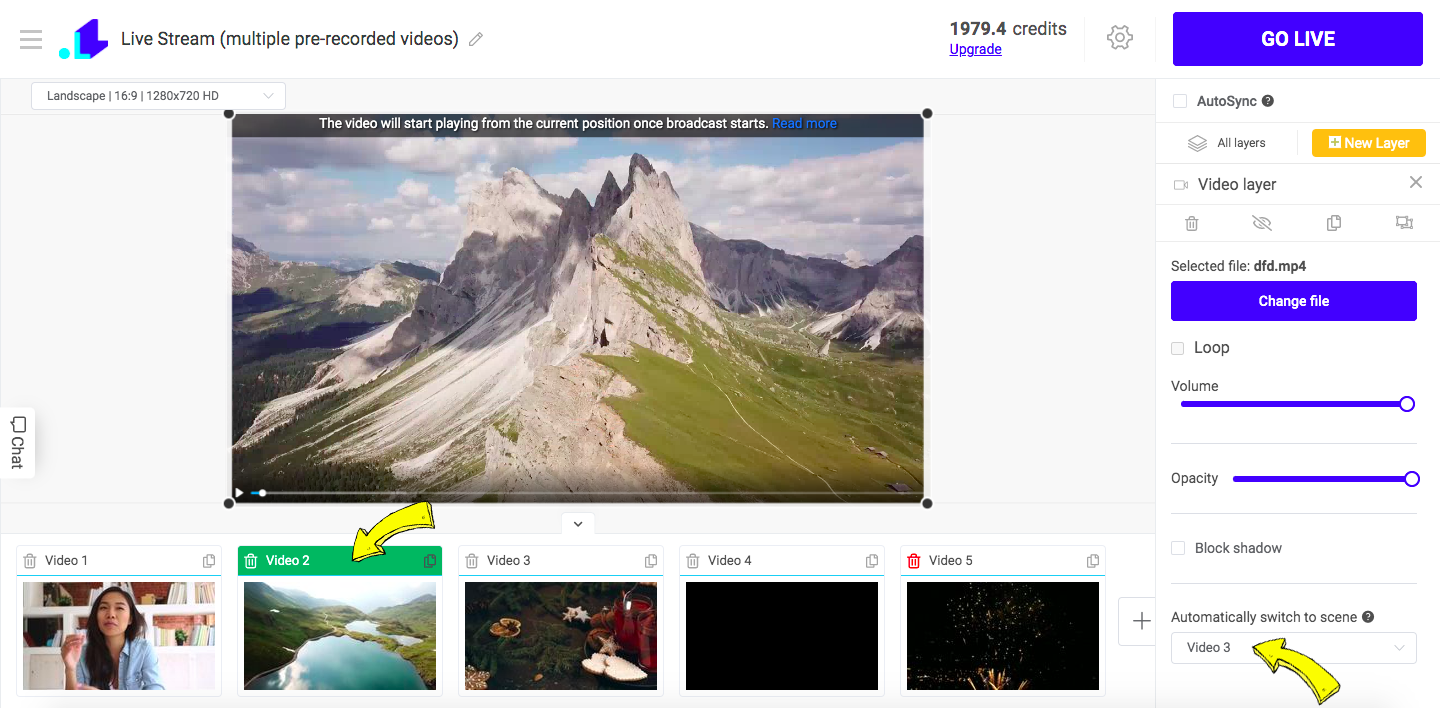Click the Upgrade credits link
Screen dimensions: 1440x708
pyautogui.click(x=975, y=49)
